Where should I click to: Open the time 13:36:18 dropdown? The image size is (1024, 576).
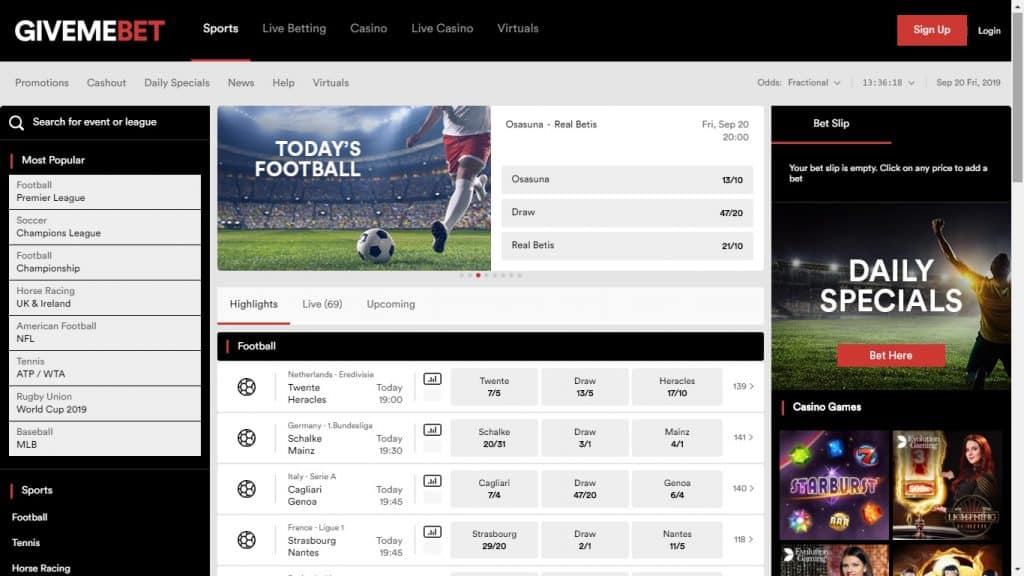(888, 83)
